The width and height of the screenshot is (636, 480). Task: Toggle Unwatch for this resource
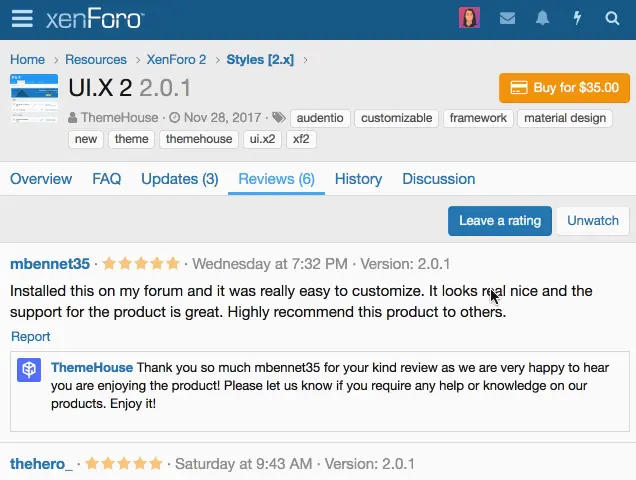pos(593,221)
